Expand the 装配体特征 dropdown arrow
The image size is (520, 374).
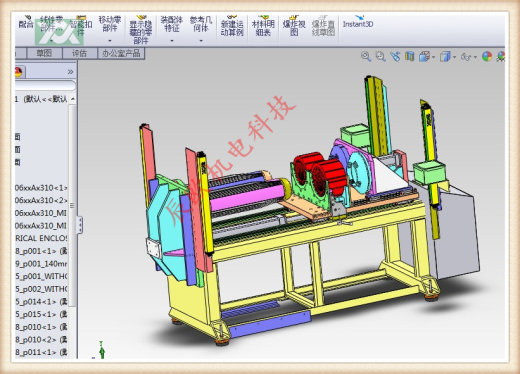coord(172,41)
